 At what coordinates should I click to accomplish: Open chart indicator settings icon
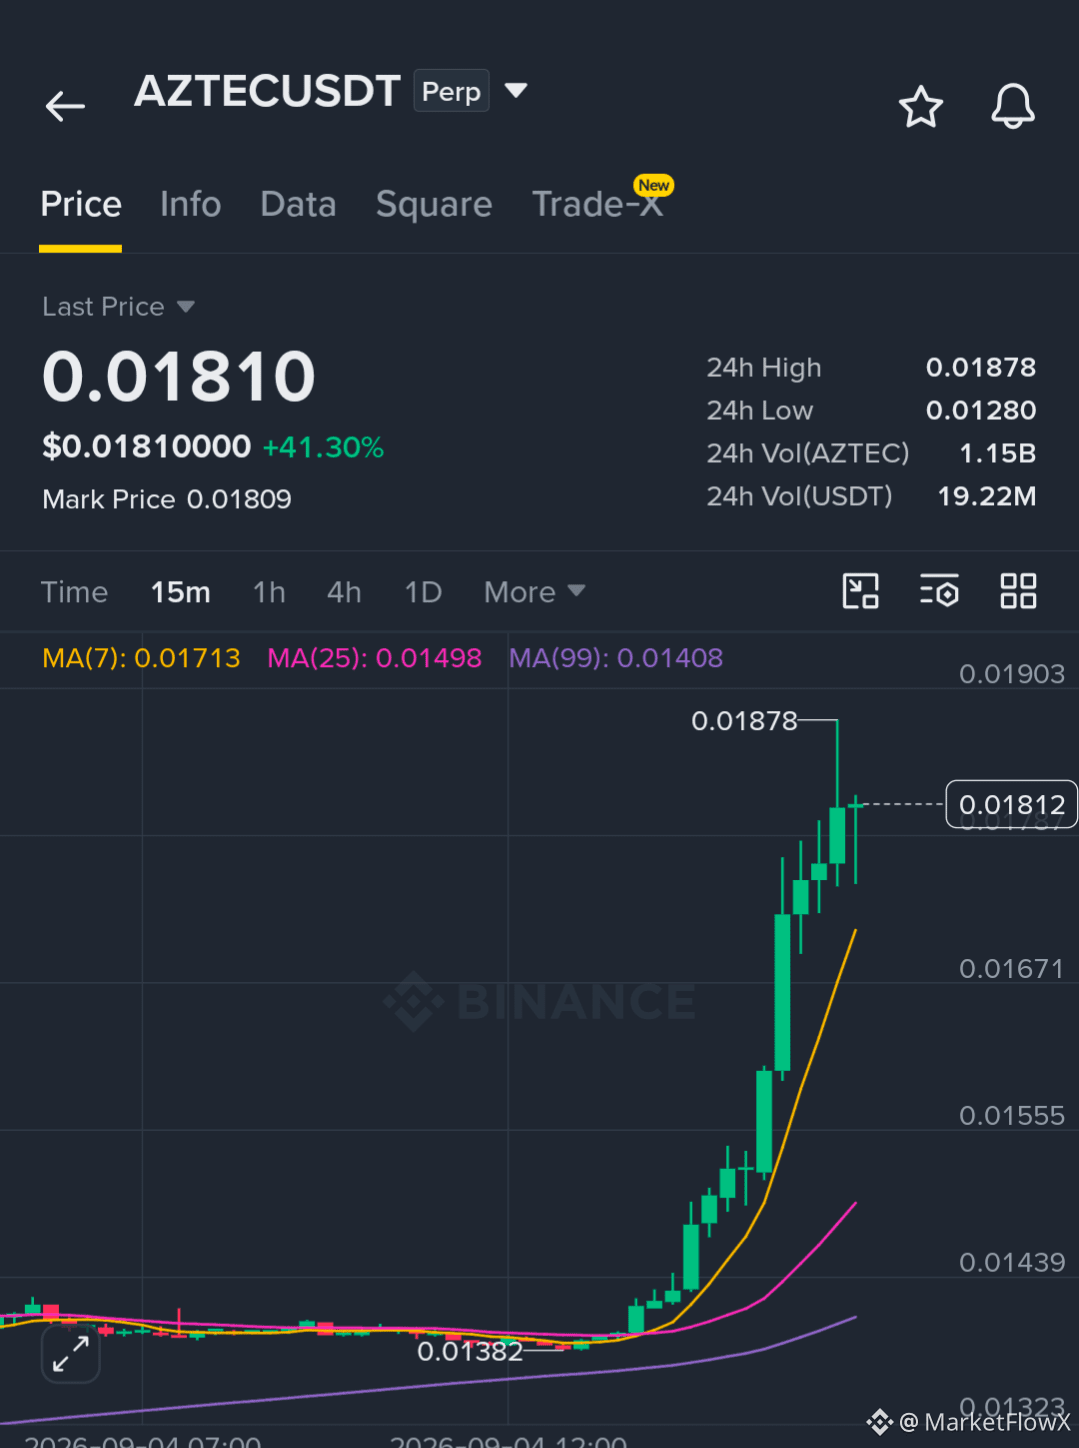tap(939, 591)
